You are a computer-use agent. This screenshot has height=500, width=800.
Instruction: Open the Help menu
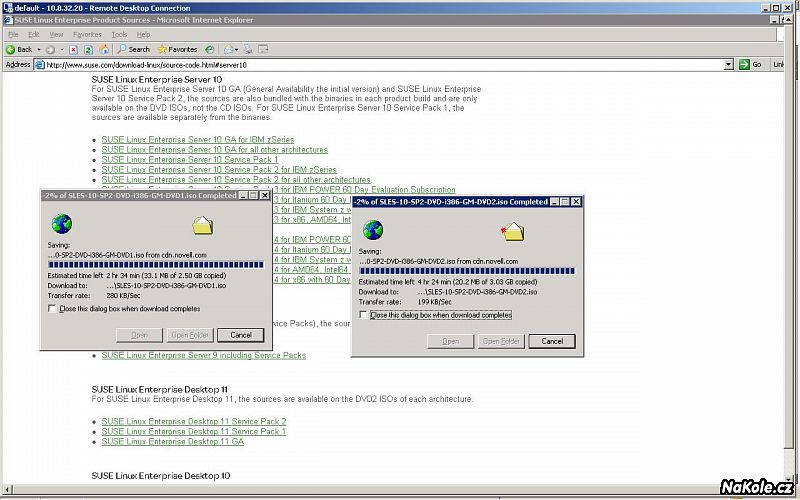click(143, 35)
